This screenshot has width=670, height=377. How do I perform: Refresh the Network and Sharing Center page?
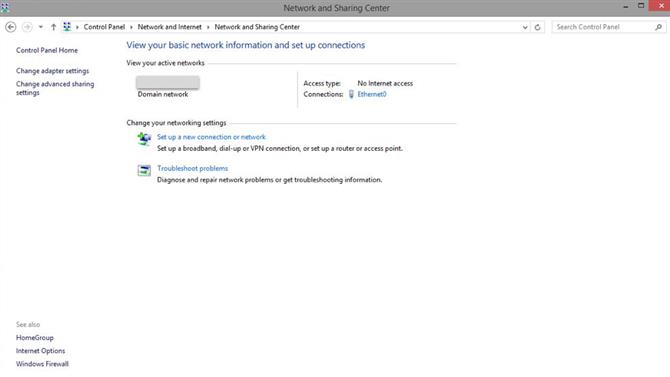(538, 27)
